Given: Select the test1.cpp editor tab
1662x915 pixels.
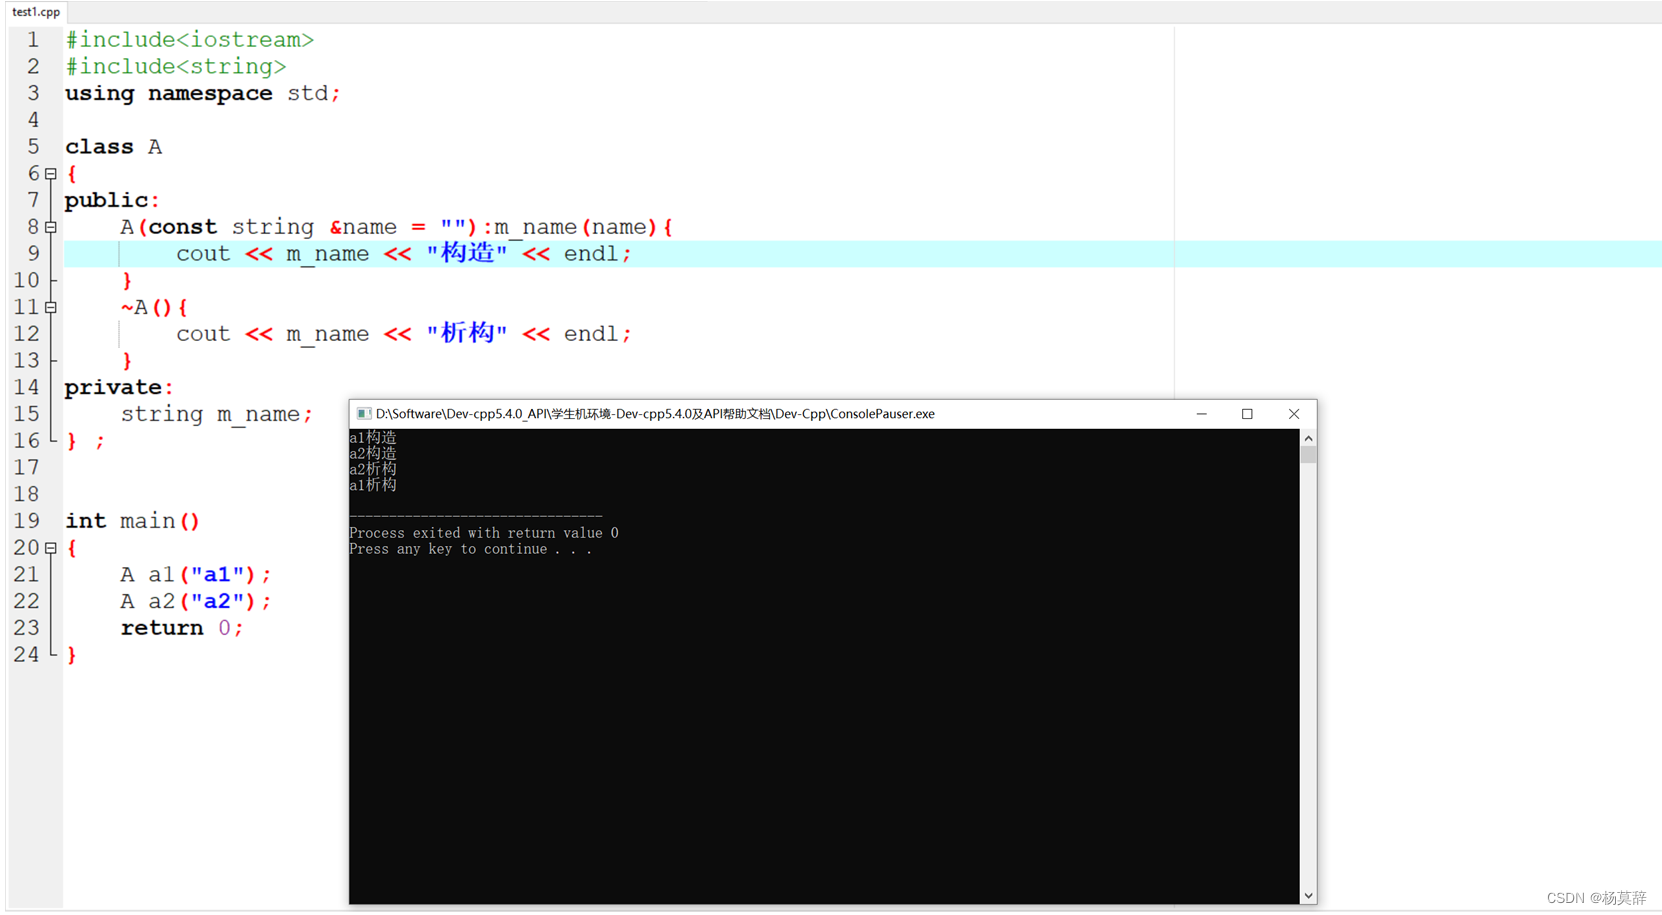Looking at the screenshot, I should click(x=36, y=12).
